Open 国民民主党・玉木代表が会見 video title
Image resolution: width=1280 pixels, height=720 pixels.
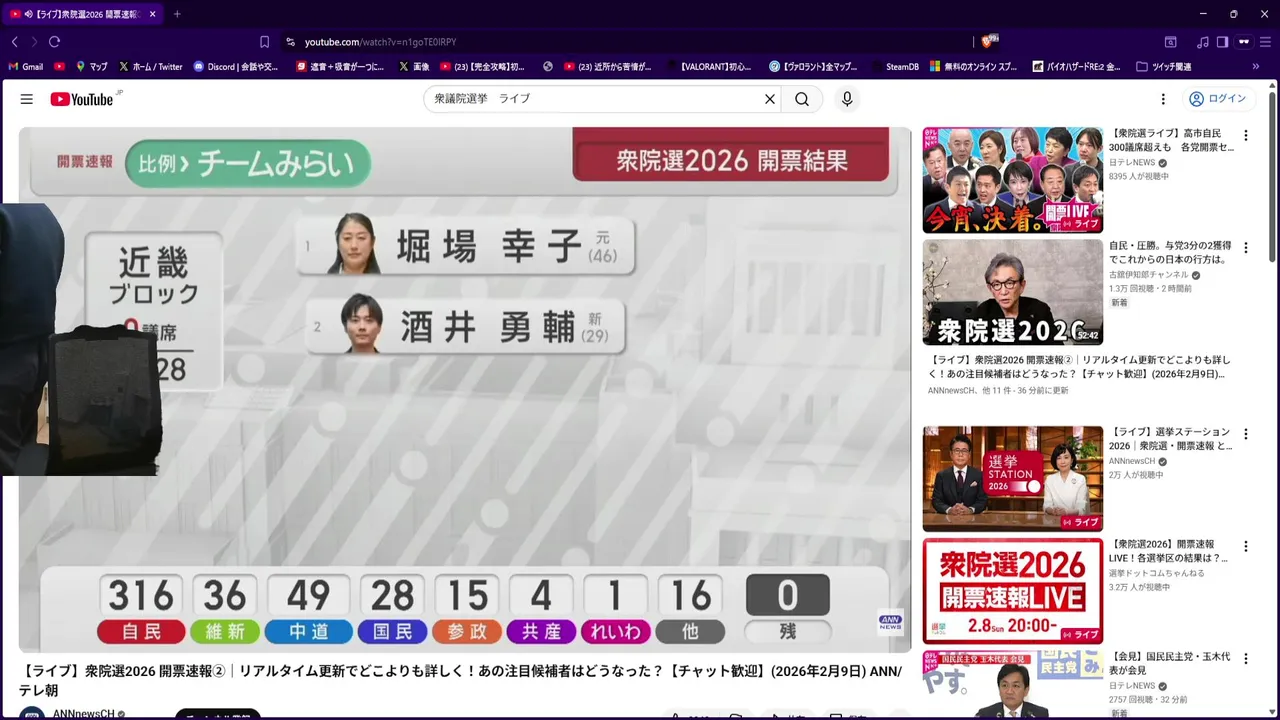coord(1170,664)
